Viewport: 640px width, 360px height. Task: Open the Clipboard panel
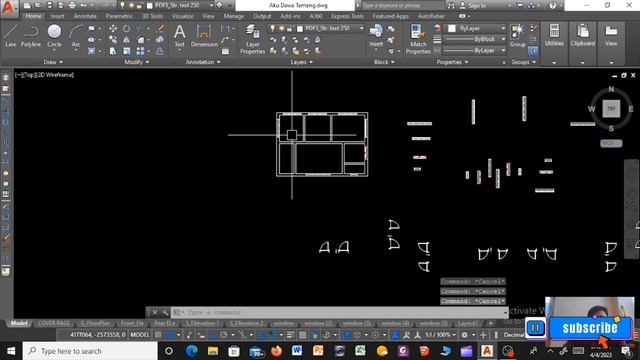point(582,36)
